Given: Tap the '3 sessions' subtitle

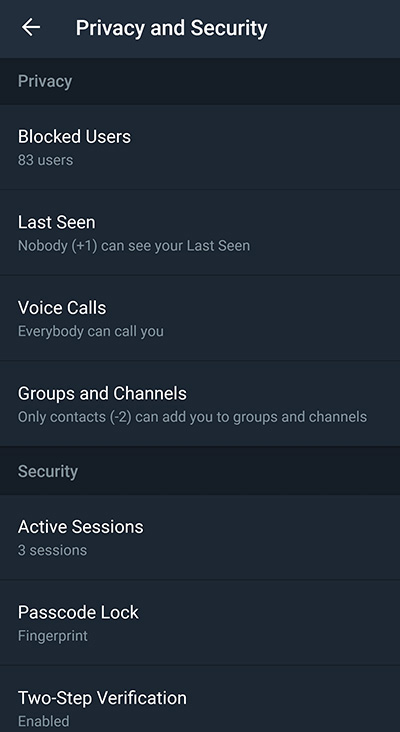Looking at the screenshot, I should tap(52, 550).
